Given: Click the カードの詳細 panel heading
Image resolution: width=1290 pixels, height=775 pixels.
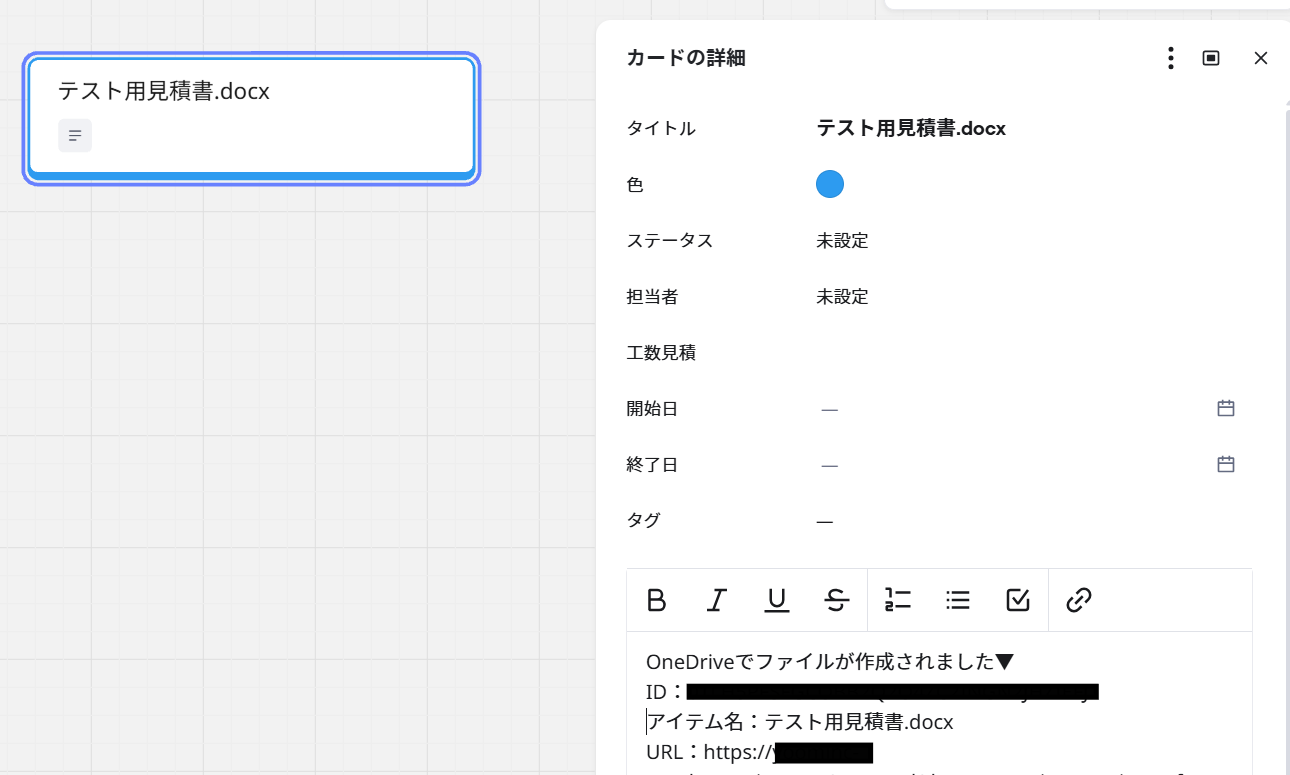Looking at the screenshot, I should coord(686,58).
